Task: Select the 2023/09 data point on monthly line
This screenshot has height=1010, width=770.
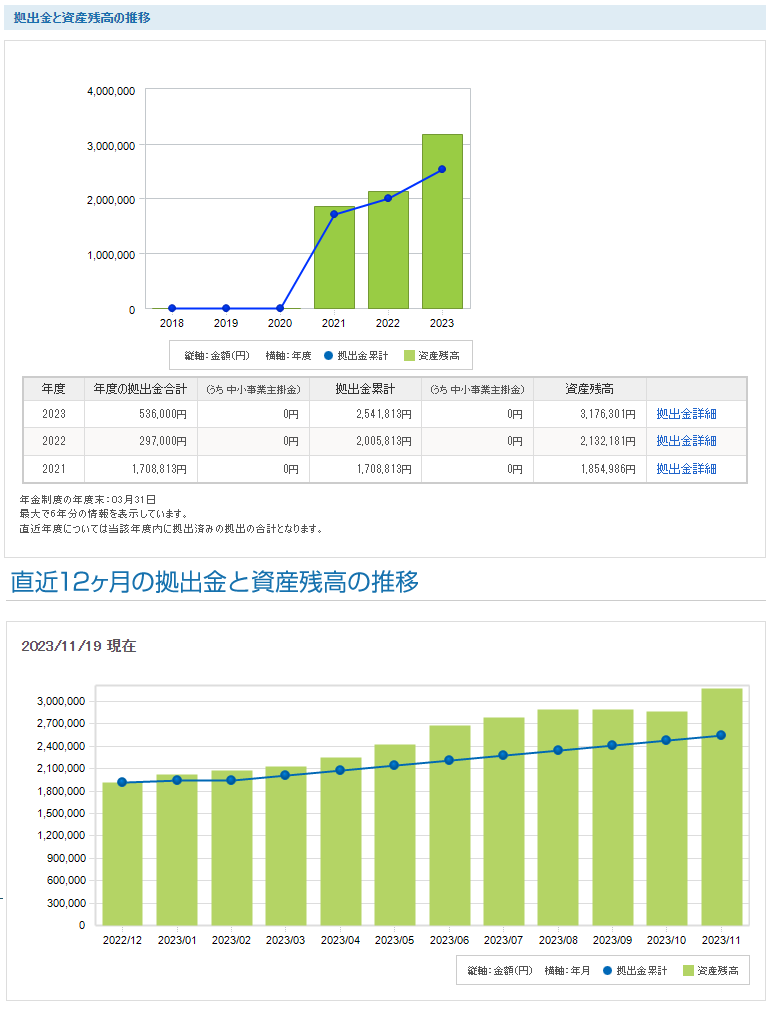Action: point(613,745)
